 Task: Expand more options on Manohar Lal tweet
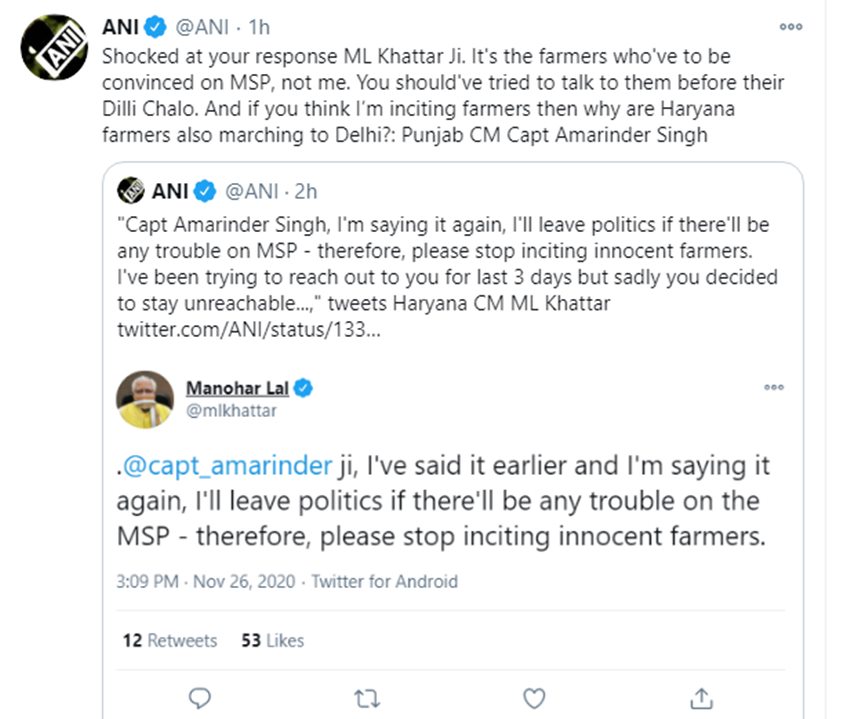pyautogui.click(x=774, y=387)
